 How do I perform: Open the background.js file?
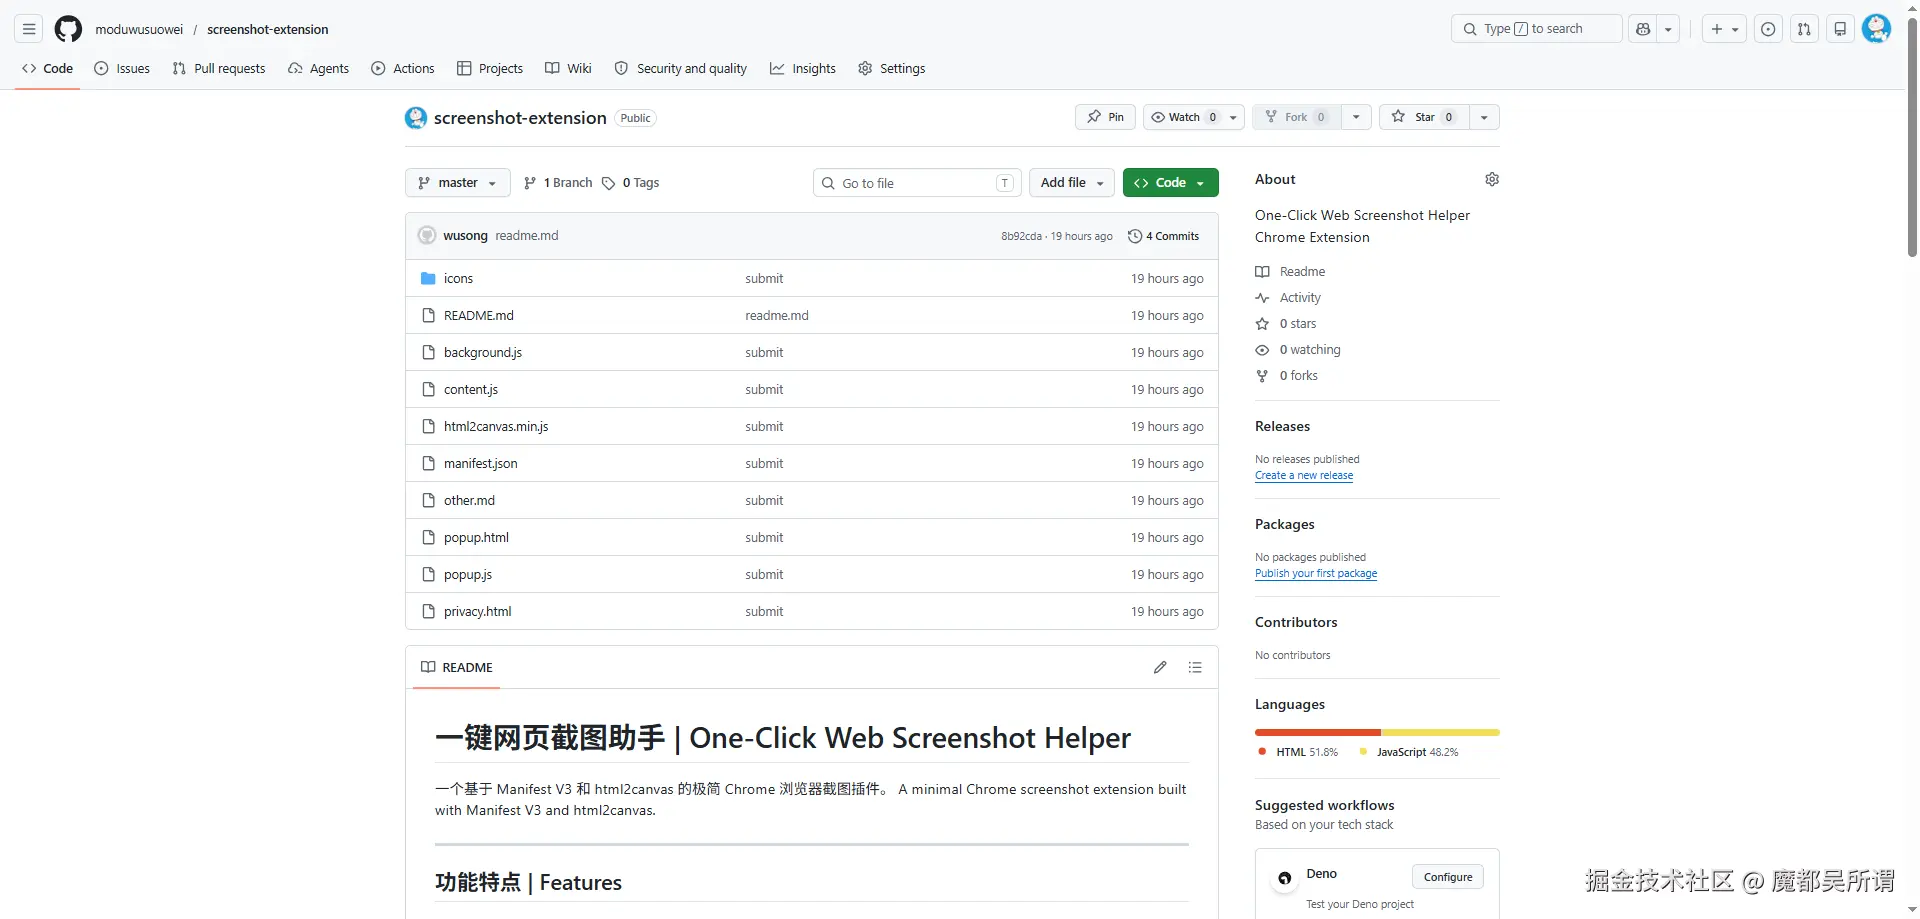tap(483, 353)
